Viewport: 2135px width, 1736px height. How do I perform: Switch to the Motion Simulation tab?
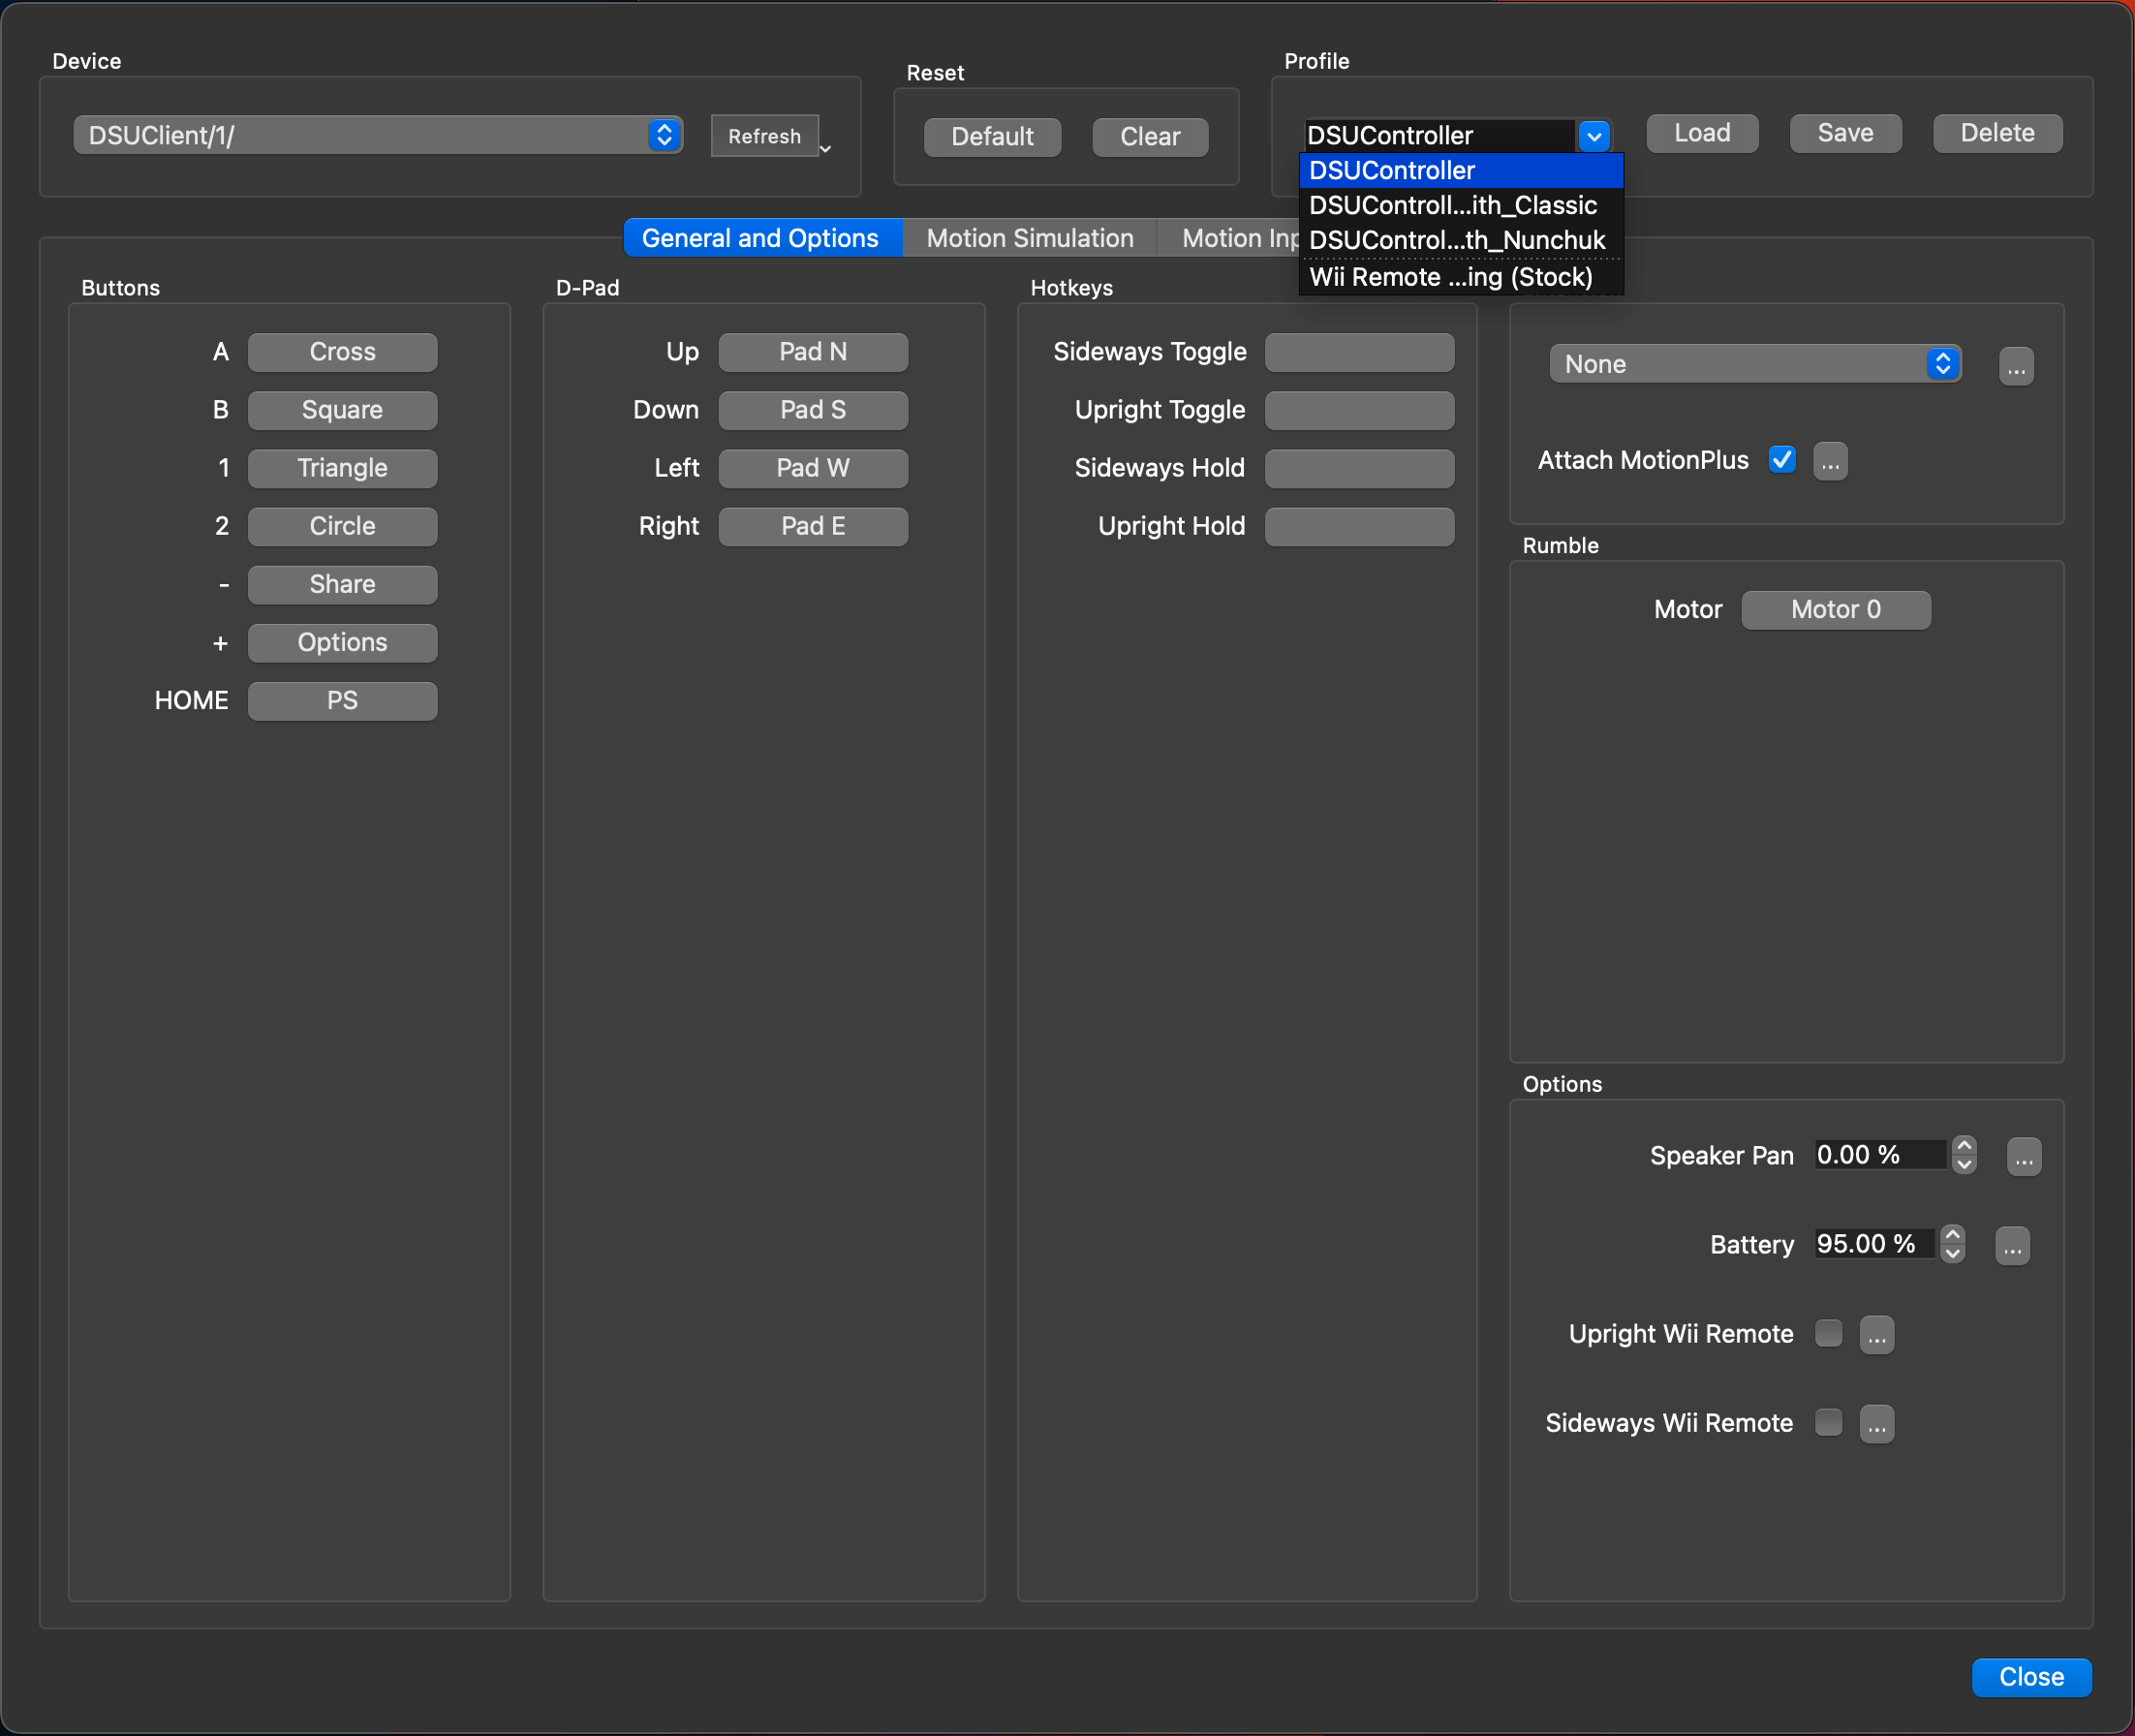pos(1029,237)
